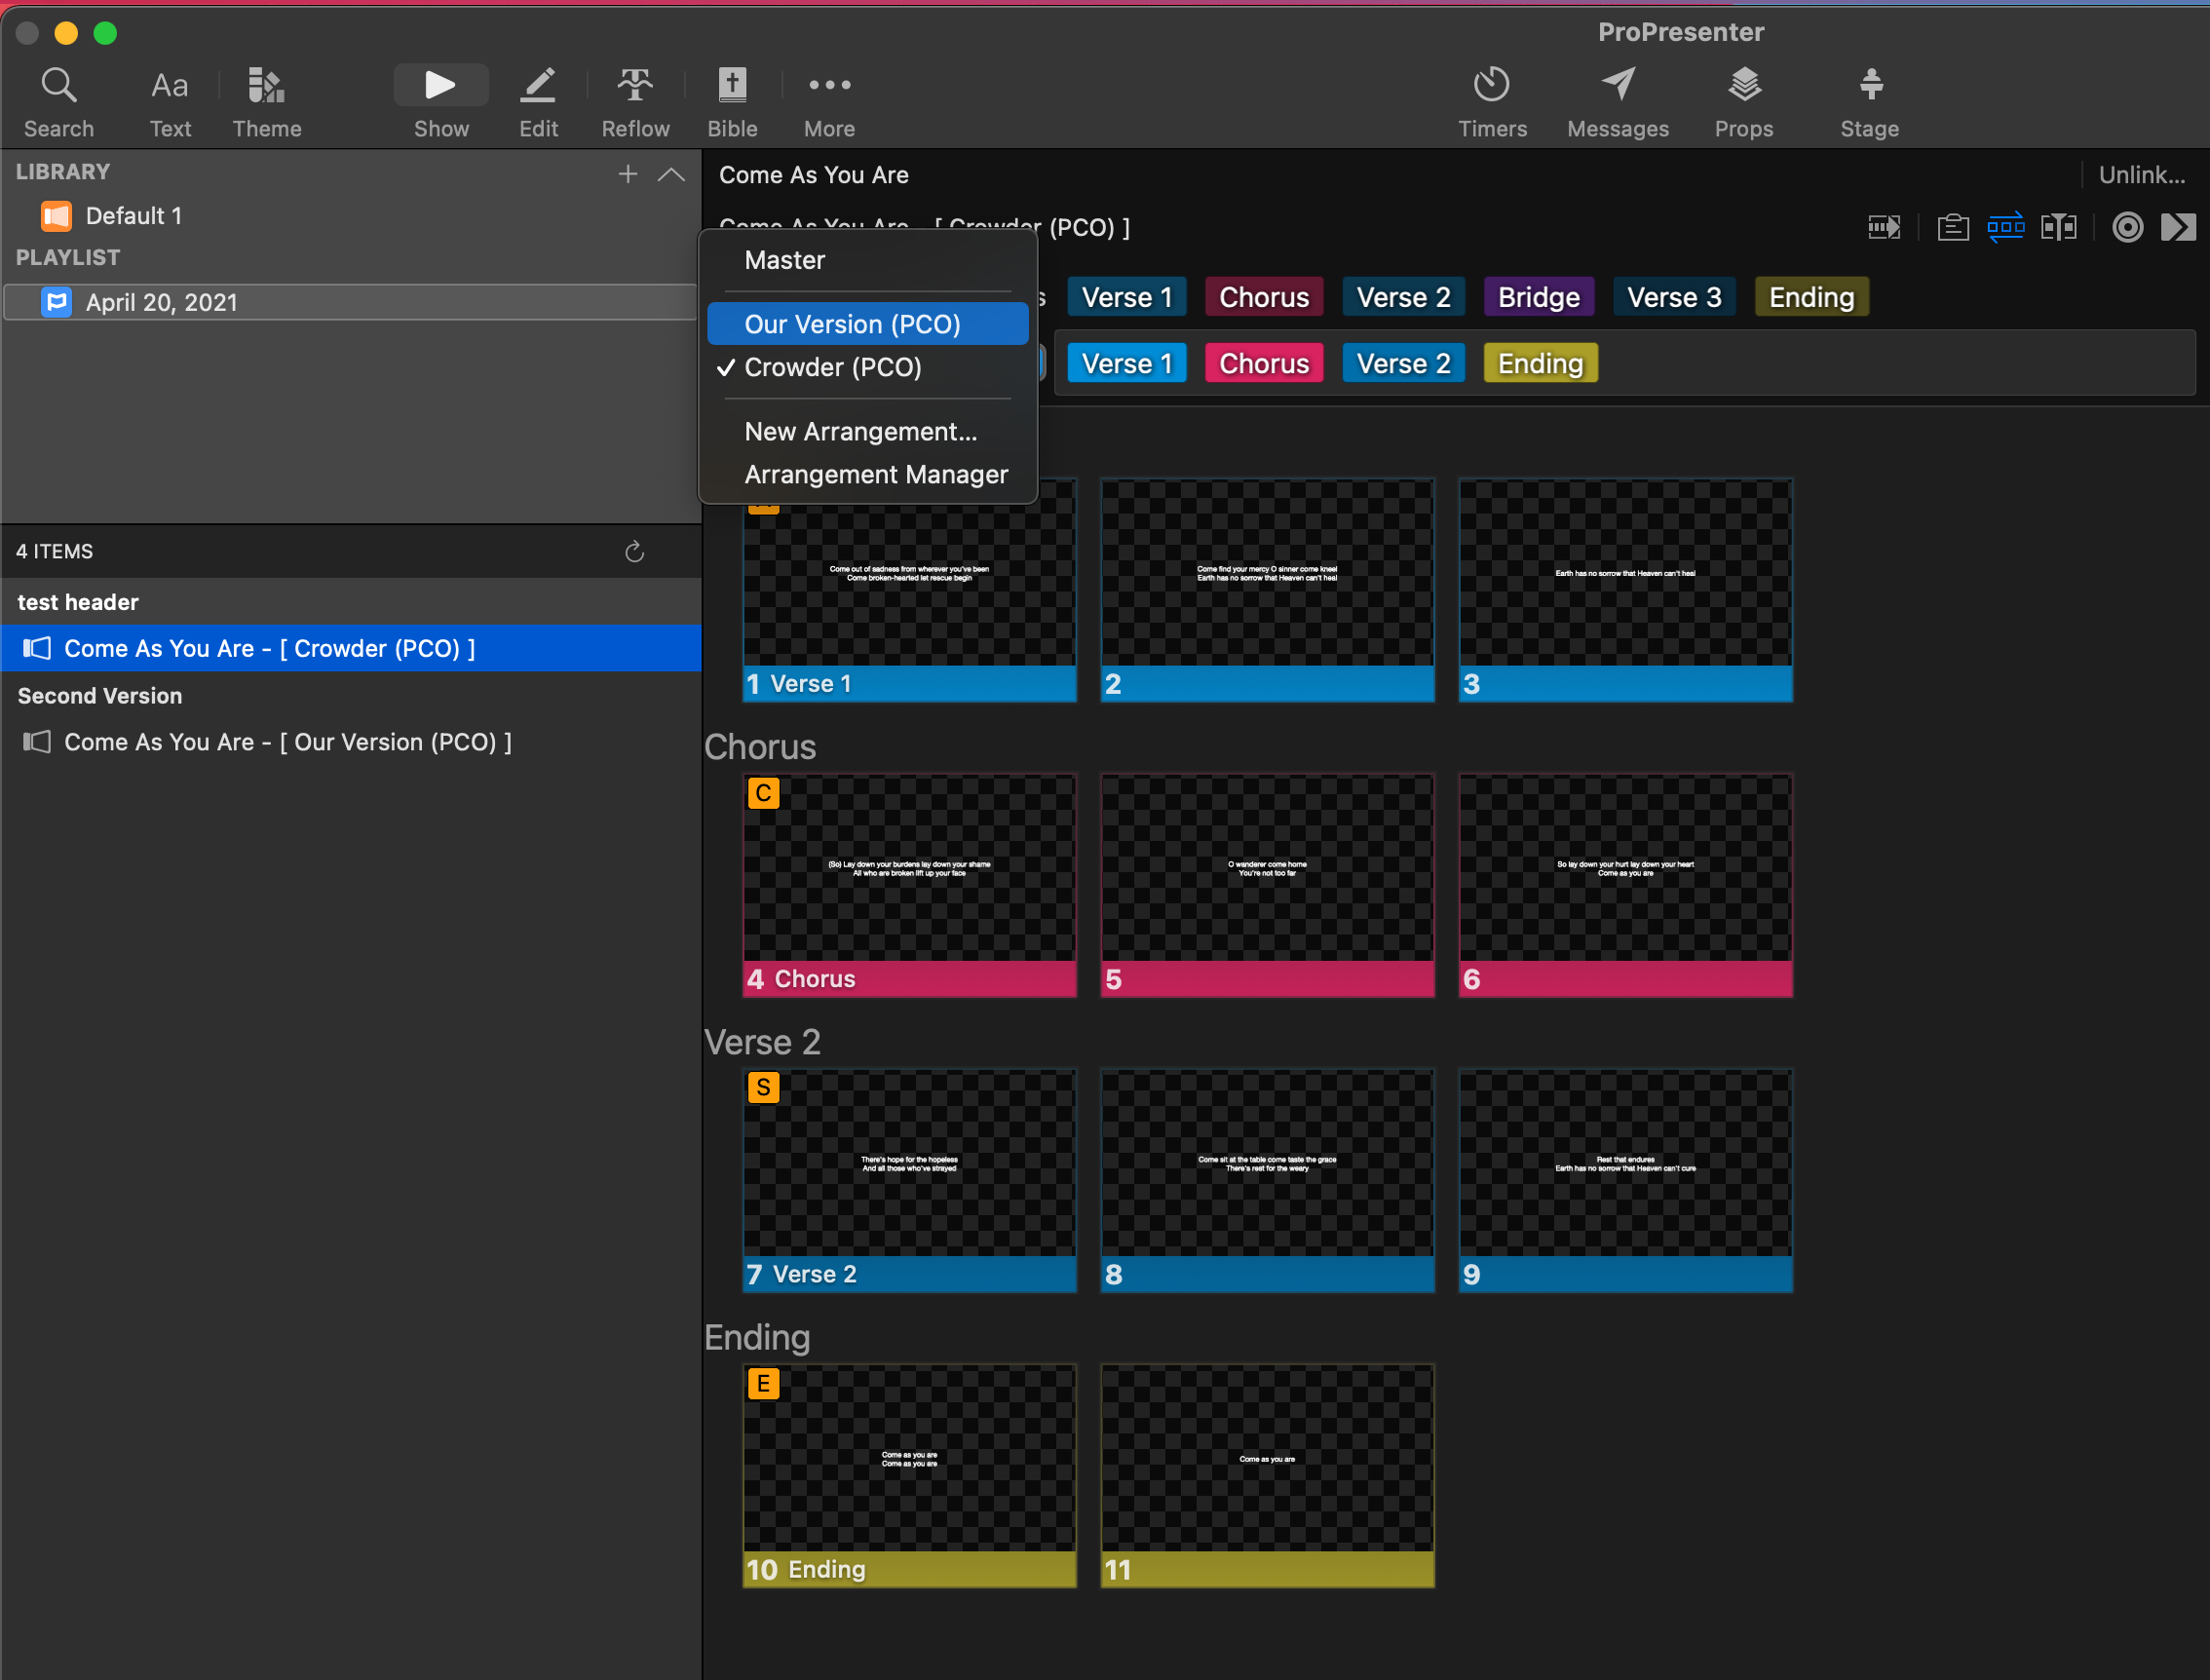Image resolution: width=2210 pixels, height=1680 pixels.
Task: Click Ending group in top row
Action: (x=1812, y=297)
